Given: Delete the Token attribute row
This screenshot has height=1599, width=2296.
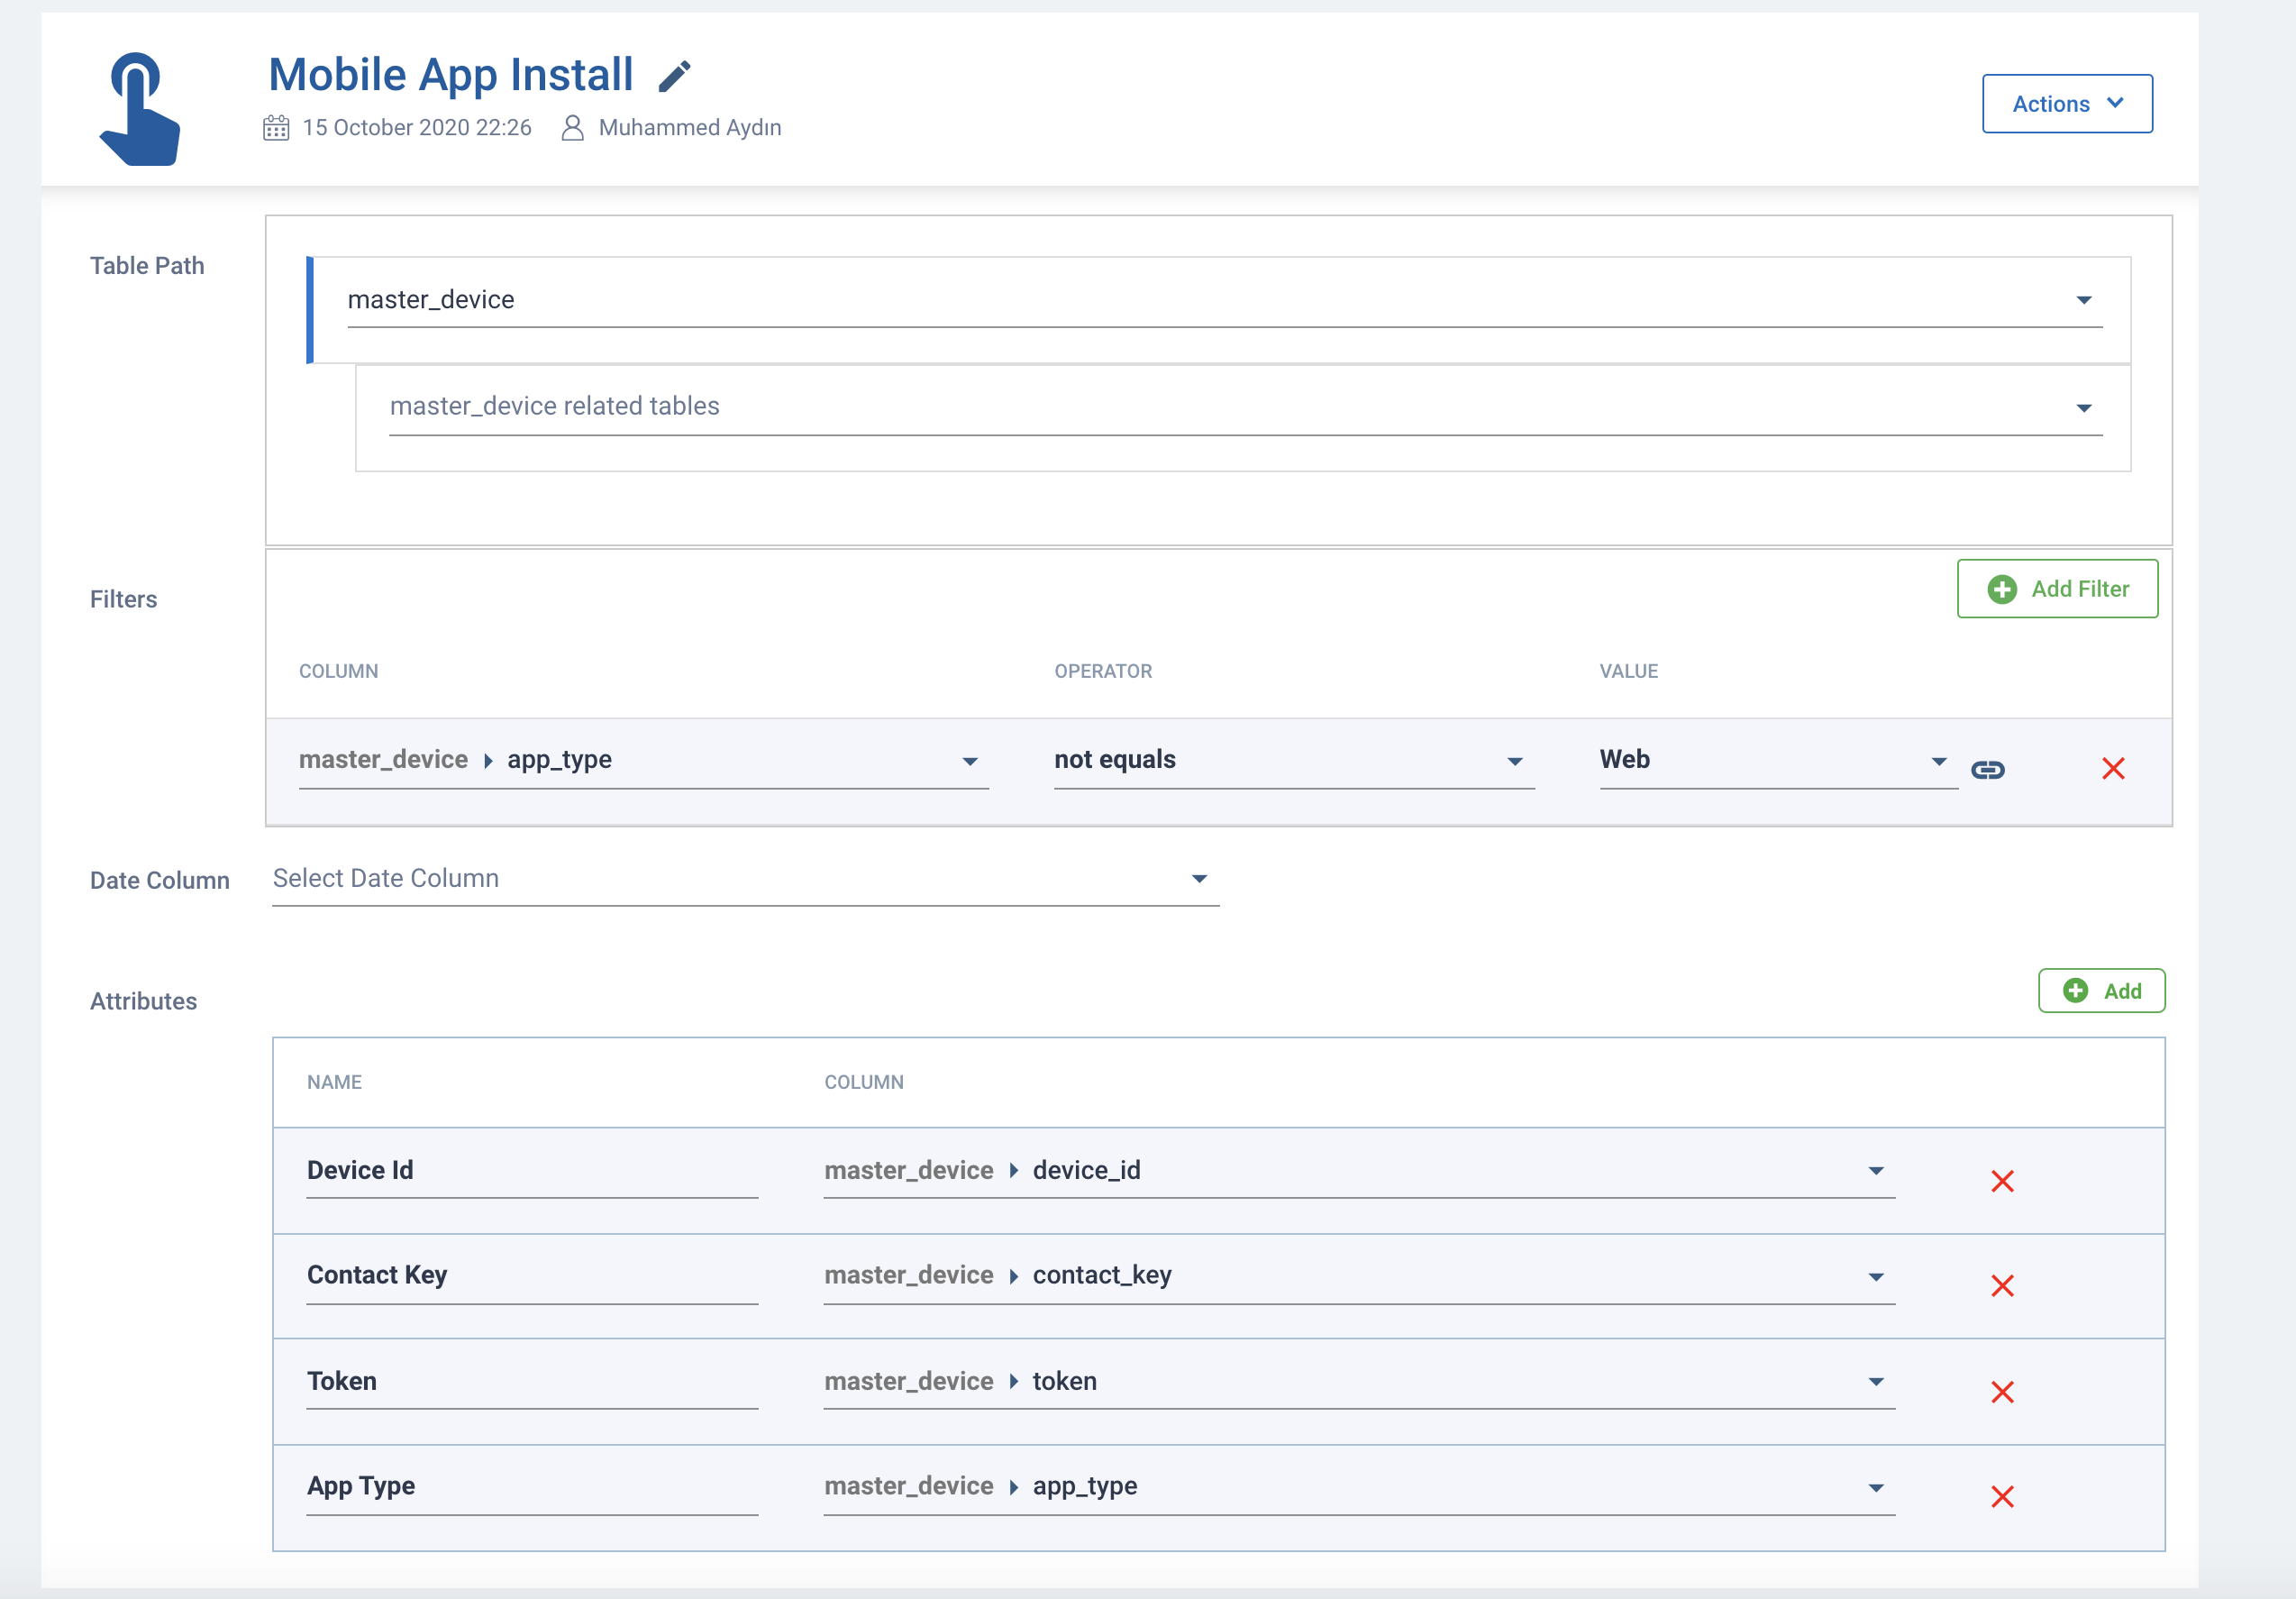Looking at the screenshot, I should tap(2002, 1392).
